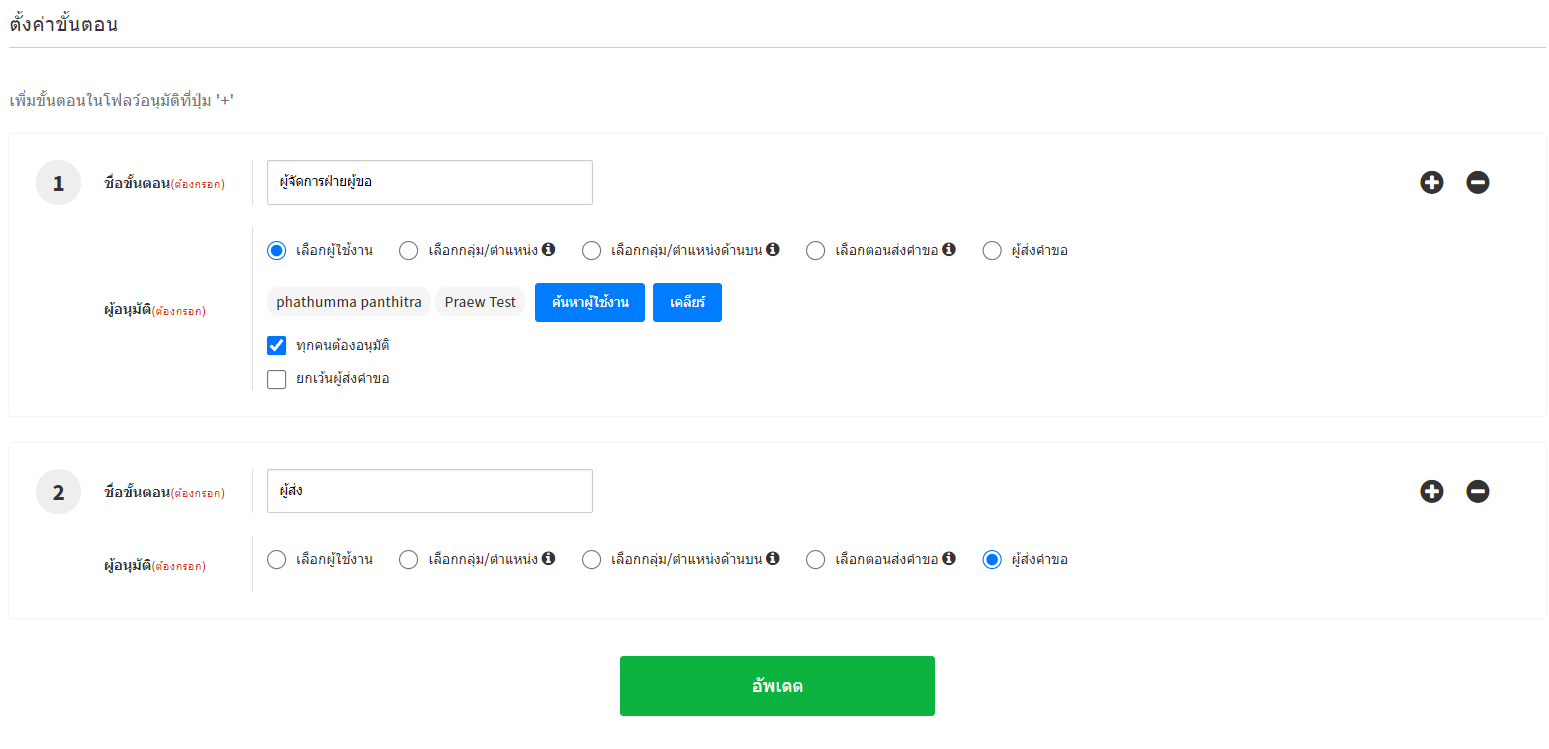
Task: Choose เลือกผู้ใช้งาน radio in step 2
Action: (277, 559)
